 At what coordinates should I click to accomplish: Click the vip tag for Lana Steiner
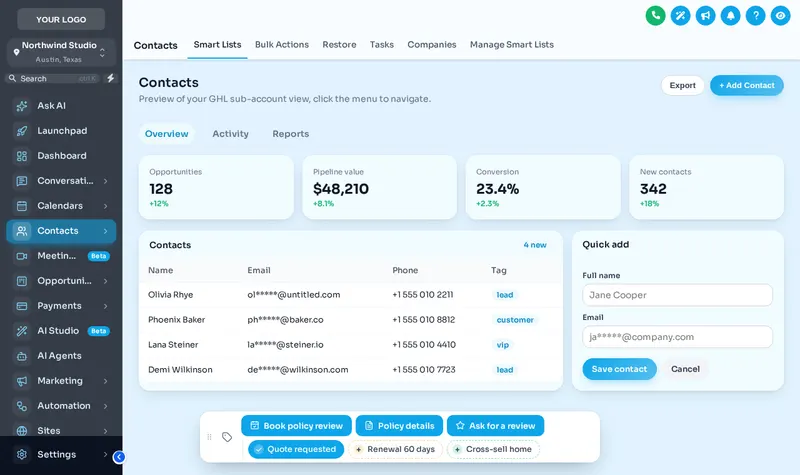[x=503, y=345]
